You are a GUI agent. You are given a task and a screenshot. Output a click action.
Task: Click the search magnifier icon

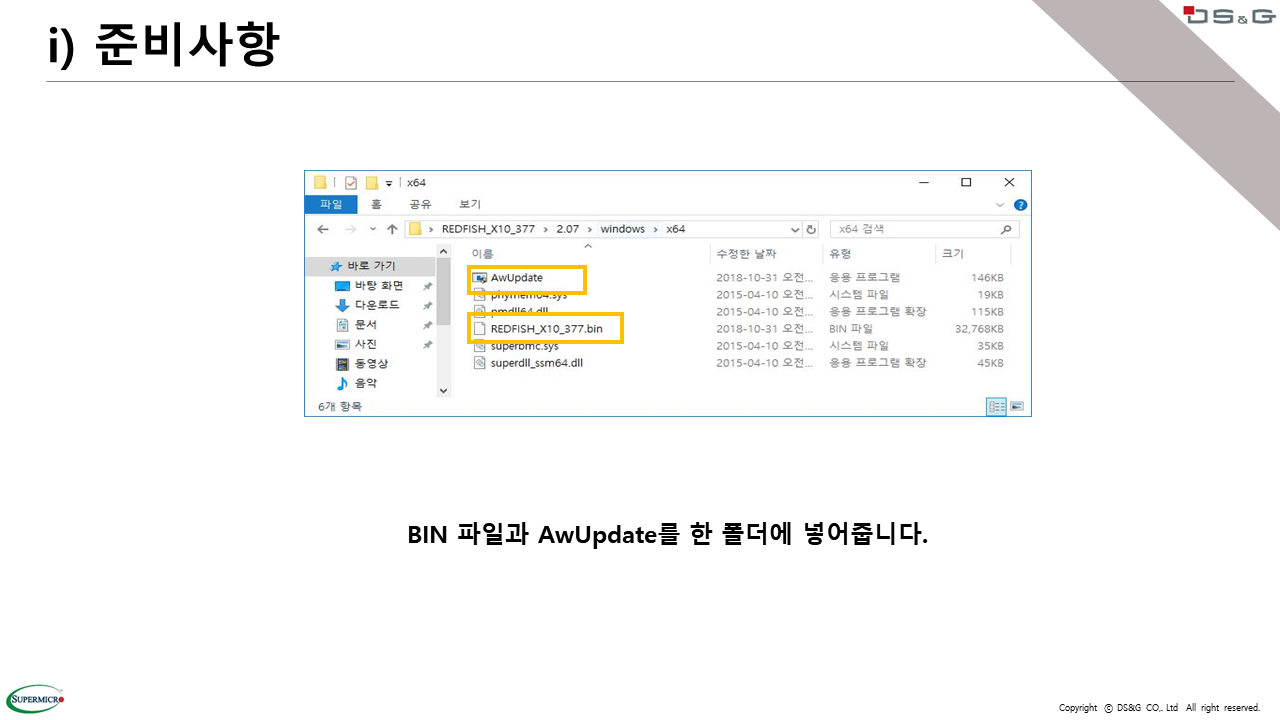coord(1006,229)
